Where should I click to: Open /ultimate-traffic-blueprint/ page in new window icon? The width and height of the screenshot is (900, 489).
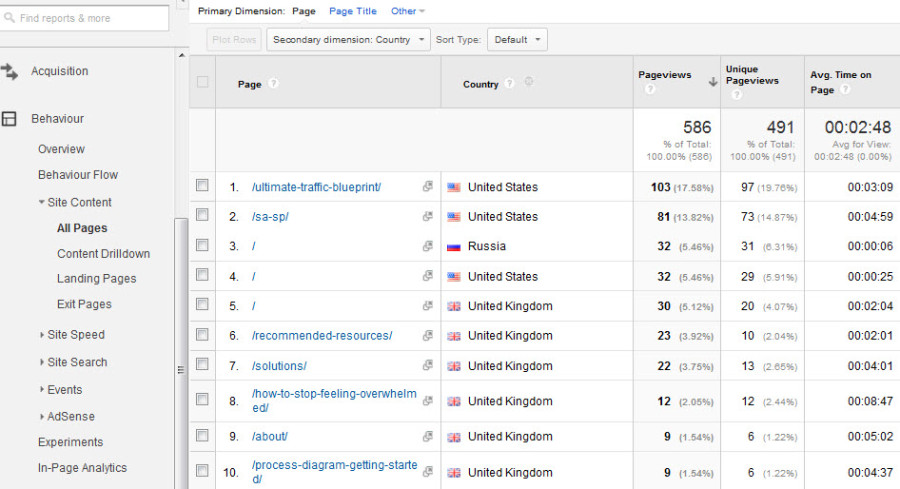(428, 187)
